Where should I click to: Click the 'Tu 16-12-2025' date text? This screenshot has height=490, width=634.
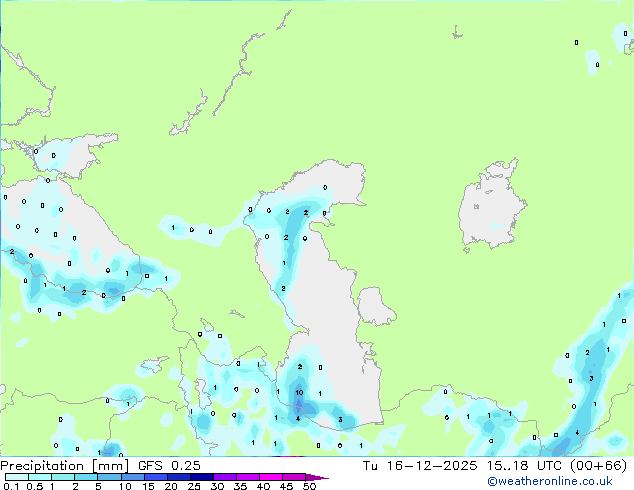tap(420, 466)
